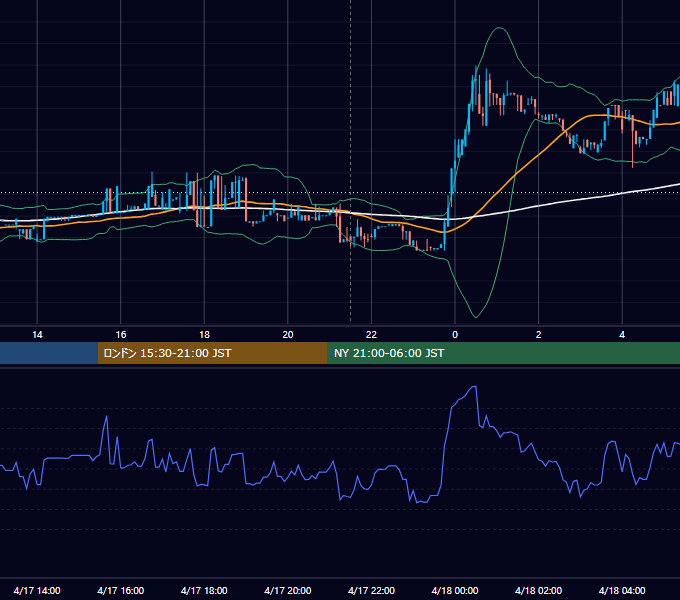680x600 pixels.
Task: Click the upper Bollinger band peak after midnight
Action: tap(500, 28)
